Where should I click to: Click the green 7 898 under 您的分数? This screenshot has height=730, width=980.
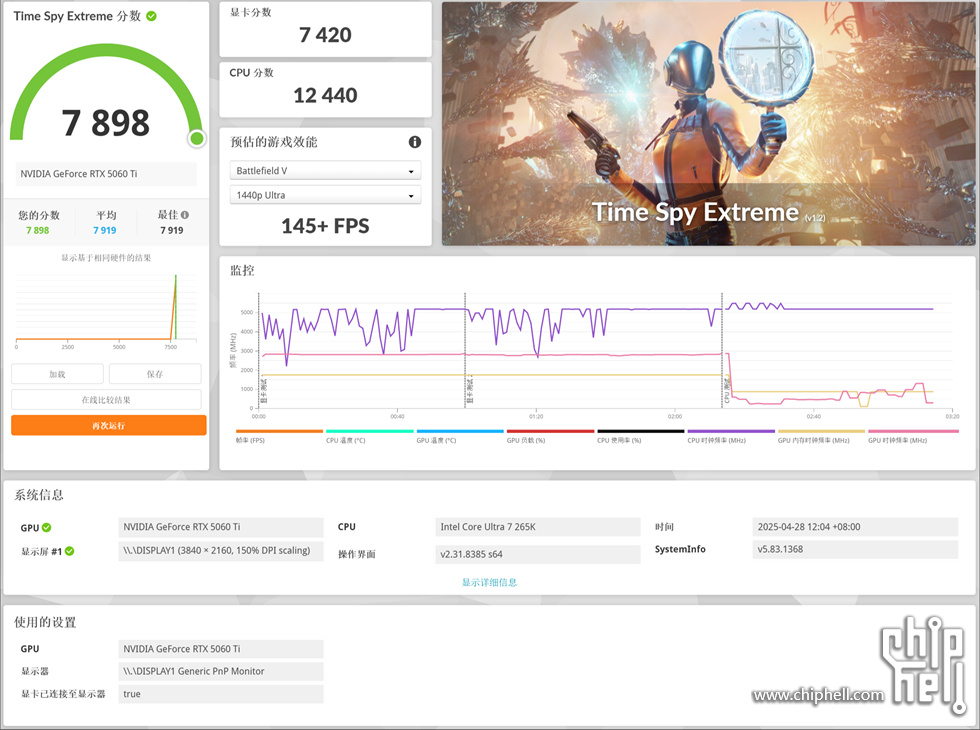click(38, 230)
